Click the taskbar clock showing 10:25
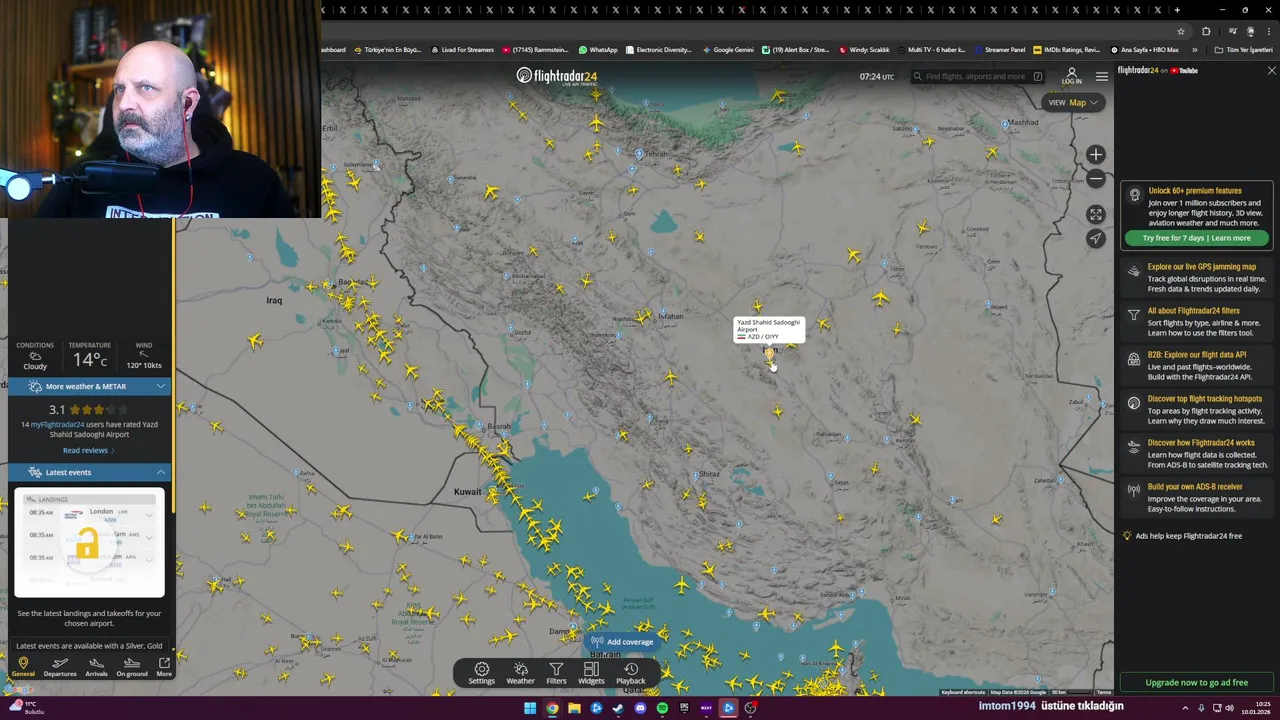This screenshot has width=1280, height=720. (x=1256, y=708)
